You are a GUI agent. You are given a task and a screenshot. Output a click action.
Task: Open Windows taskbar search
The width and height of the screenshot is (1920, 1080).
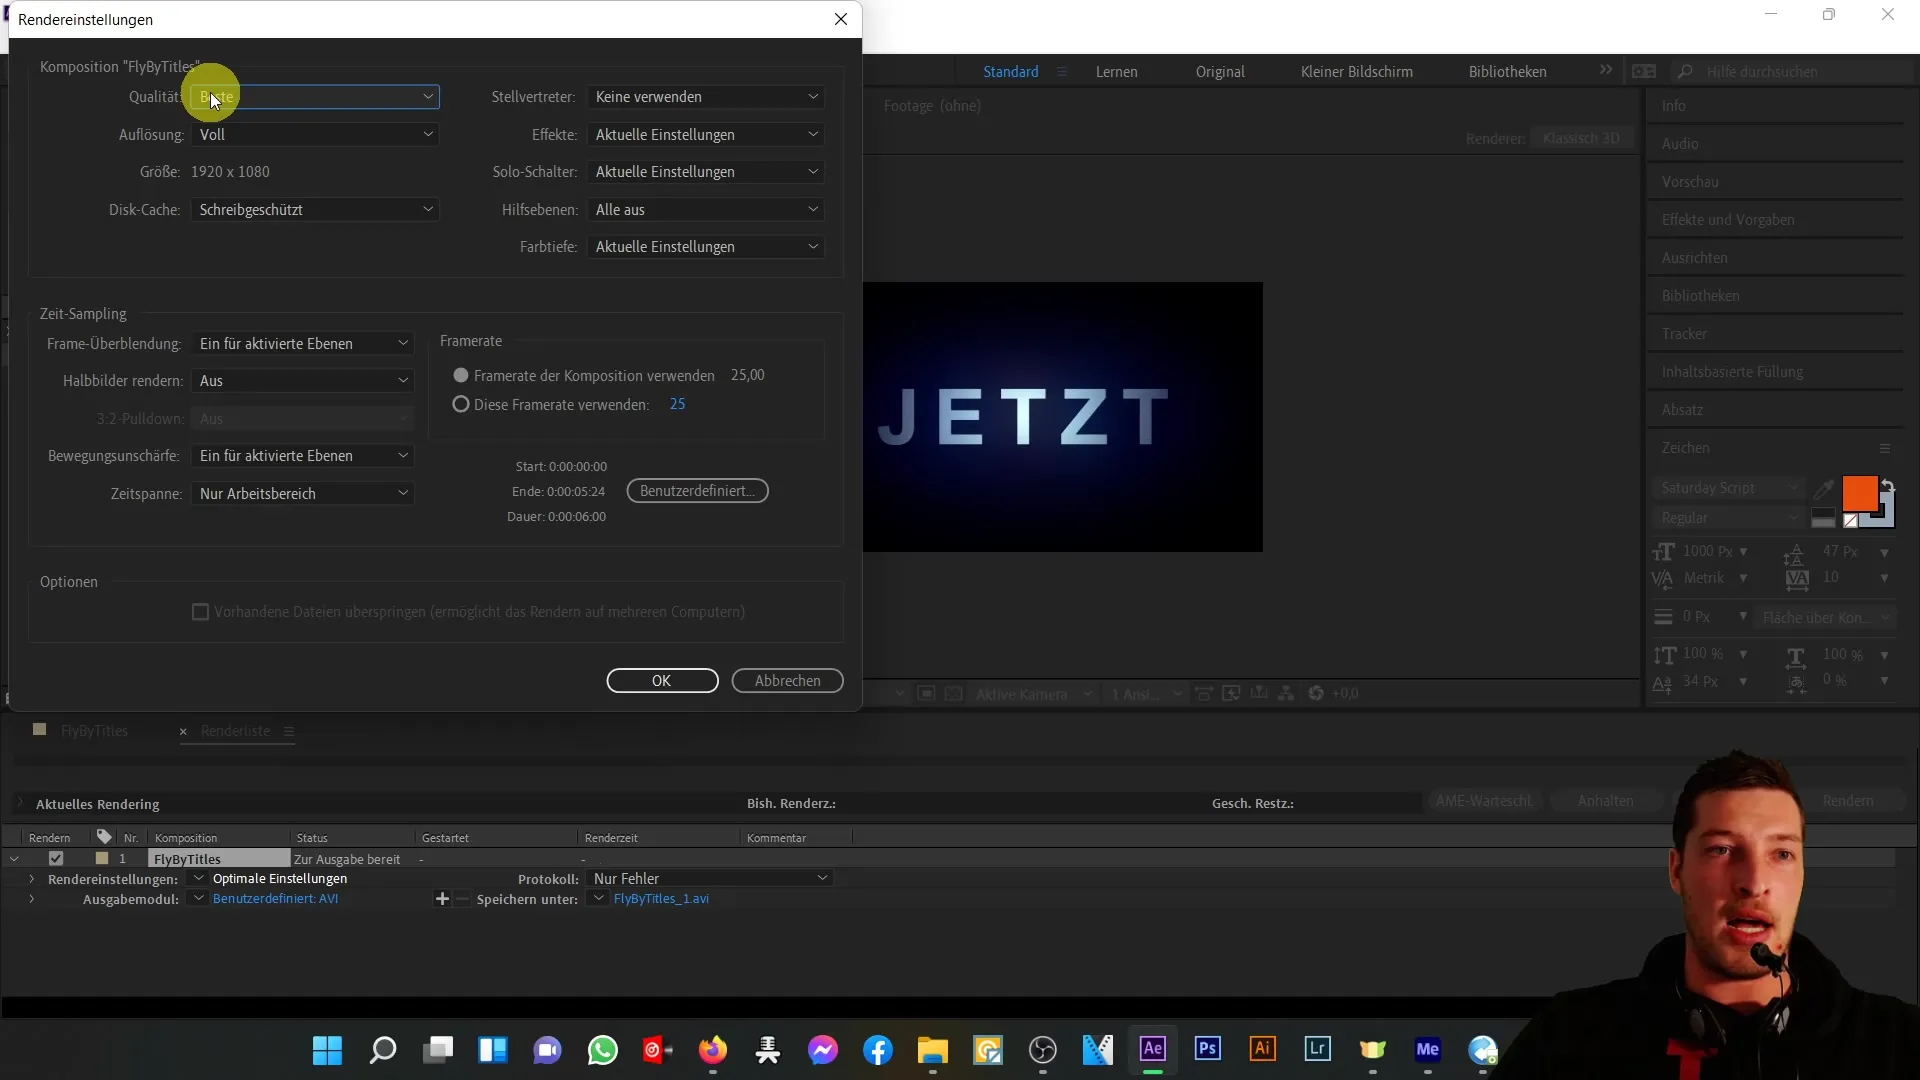pyautogui.click(x=382, y=1050)
